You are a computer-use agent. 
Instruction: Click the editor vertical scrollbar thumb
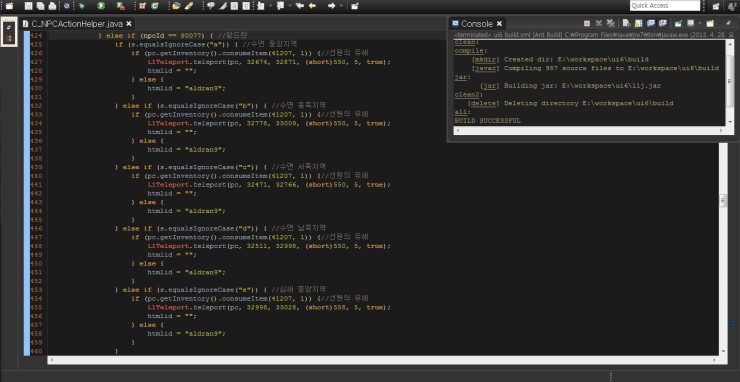pyautogui.click(x=723, y=201)
